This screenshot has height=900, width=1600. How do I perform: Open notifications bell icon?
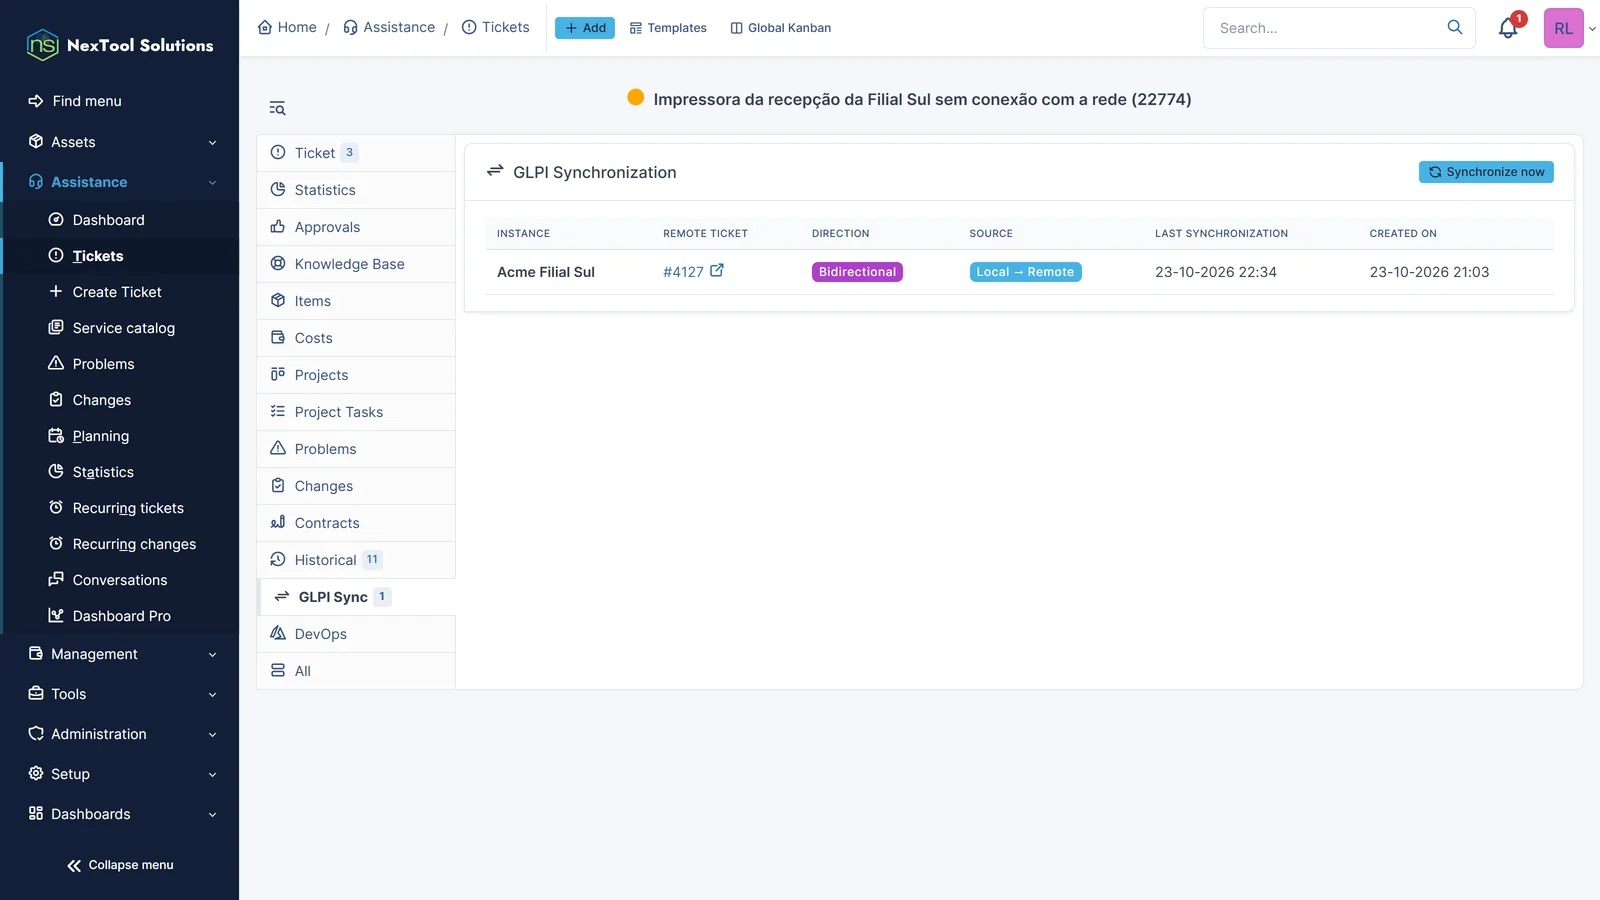[x=1508, y=28]
